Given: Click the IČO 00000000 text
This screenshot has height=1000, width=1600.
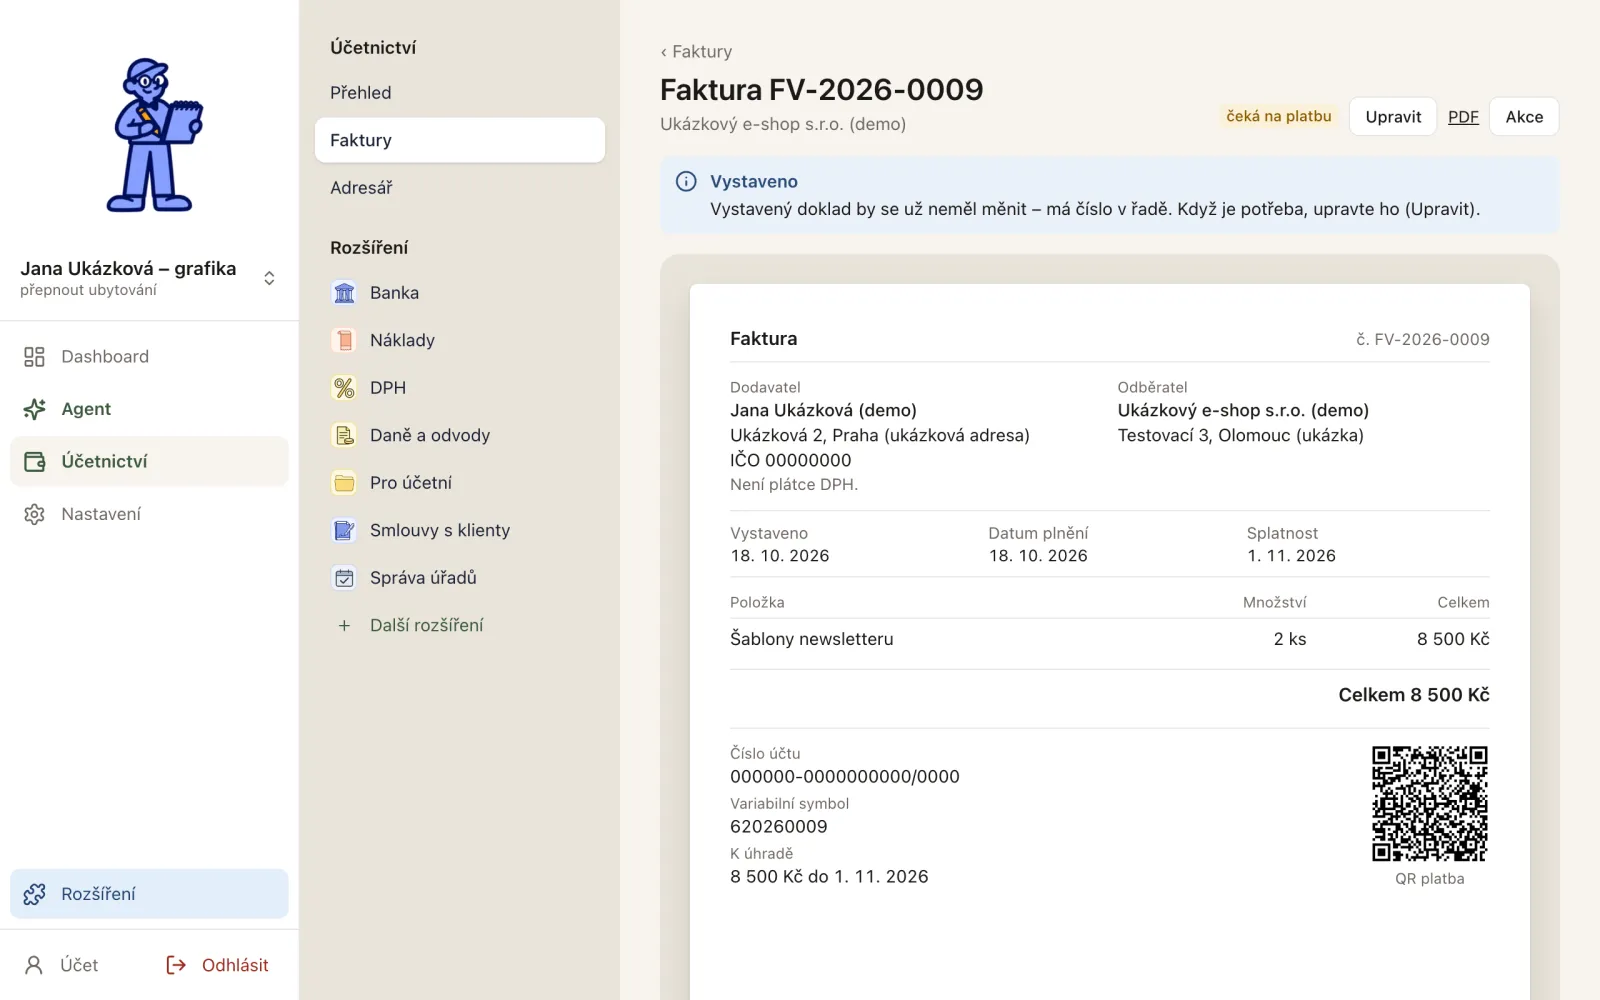Looking at the screenshot, I should coord(791,460).
